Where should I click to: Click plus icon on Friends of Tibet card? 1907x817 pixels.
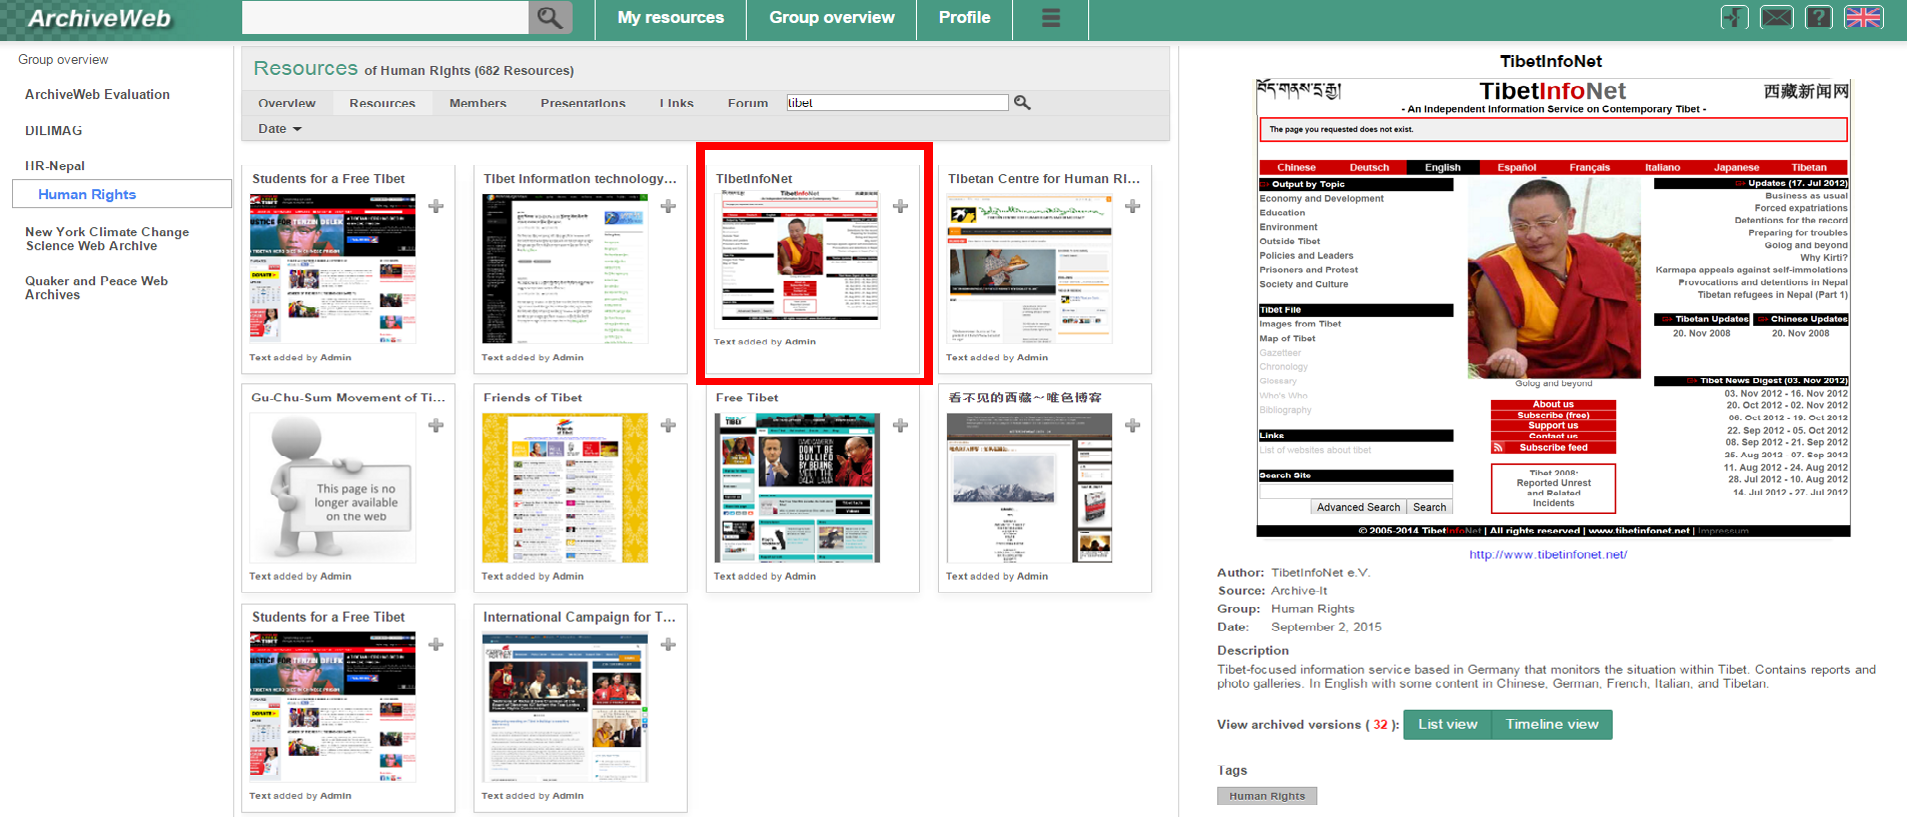[x=668, y=425]
